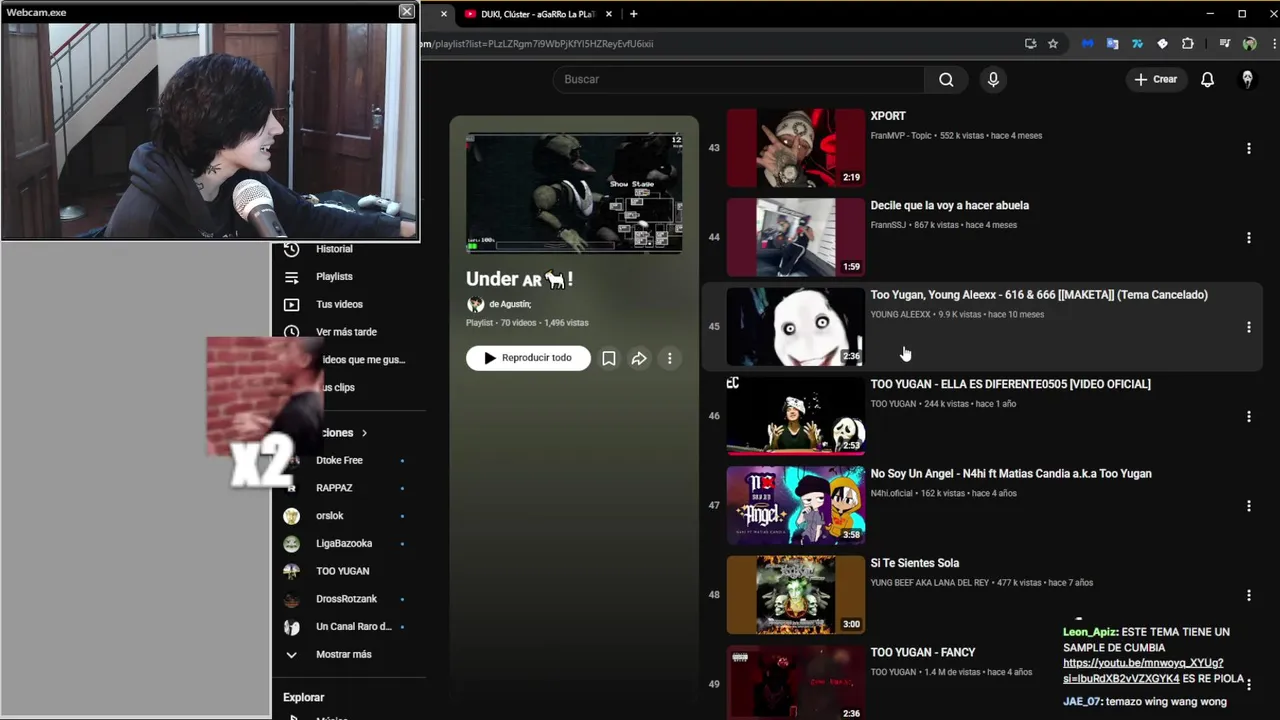
Task: Play the 616 & 666 MAKETA thumbnail
Action: (795, 327)
